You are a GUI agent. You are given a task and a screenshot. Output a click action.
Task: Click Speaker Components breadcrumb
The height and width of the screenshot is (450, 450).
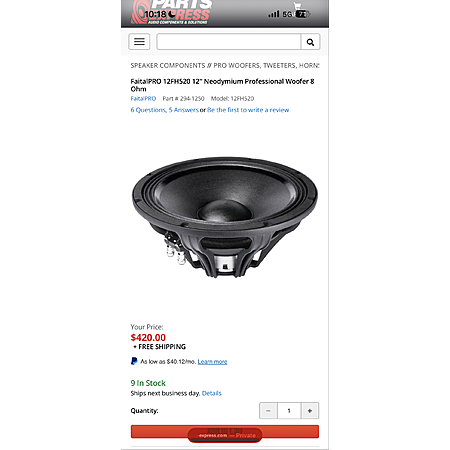tap(168, 66)
